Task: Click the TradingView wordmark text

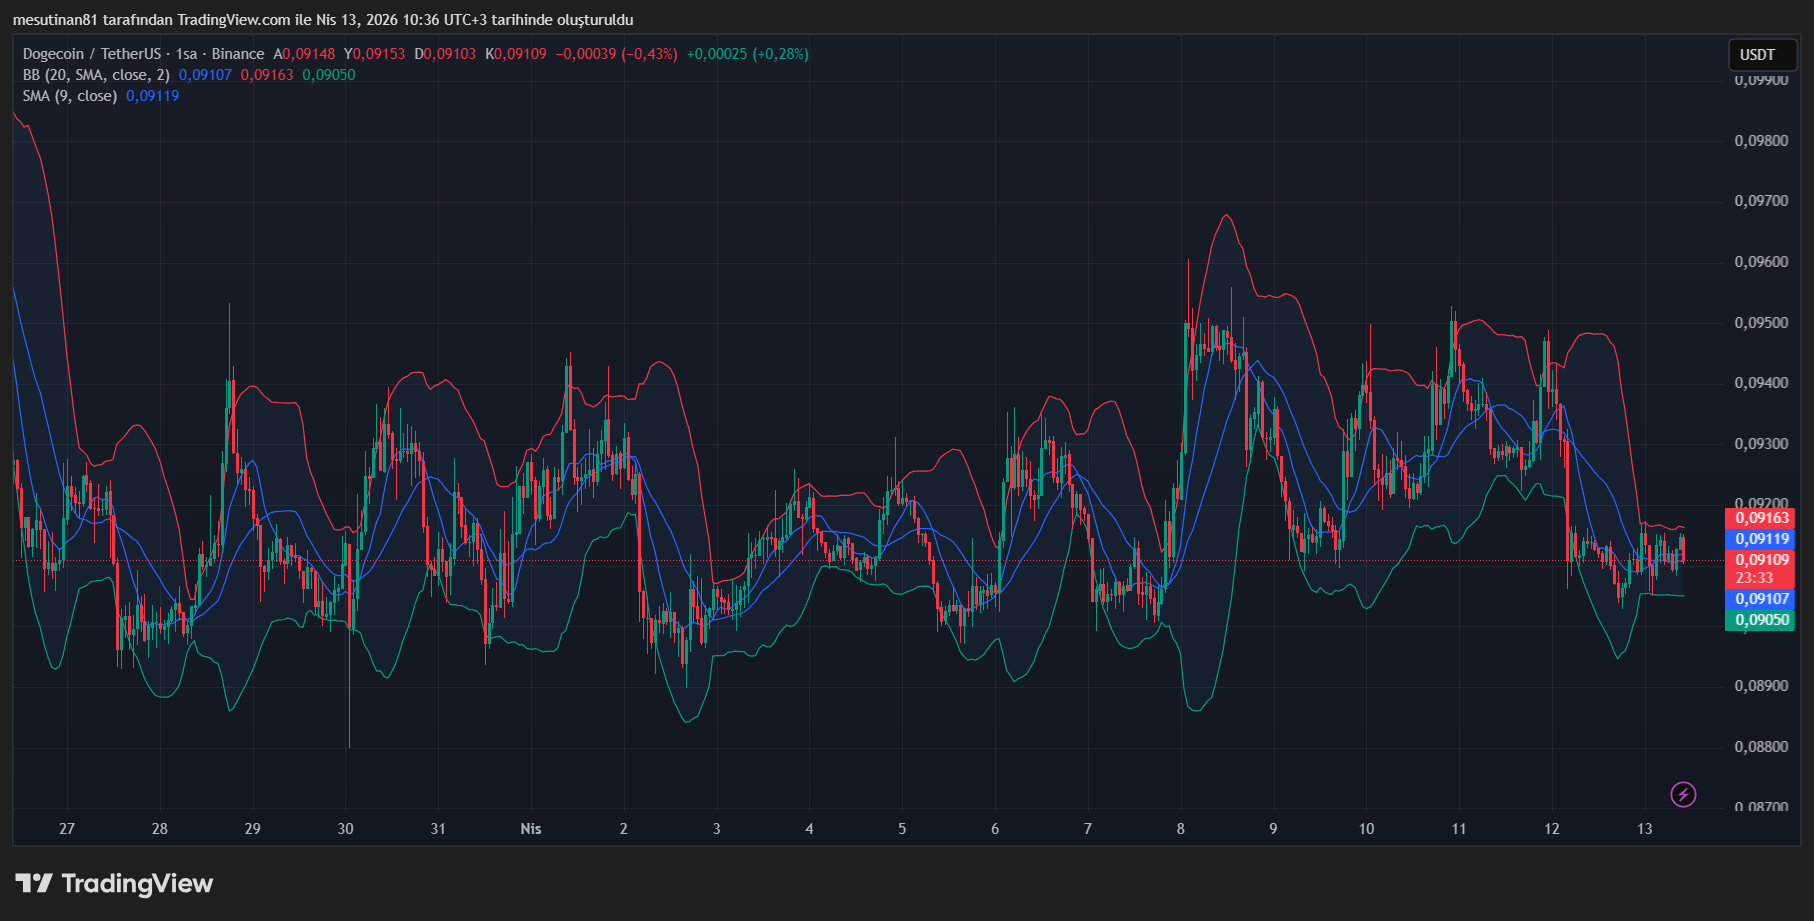Action: click(x=137, y=883)
